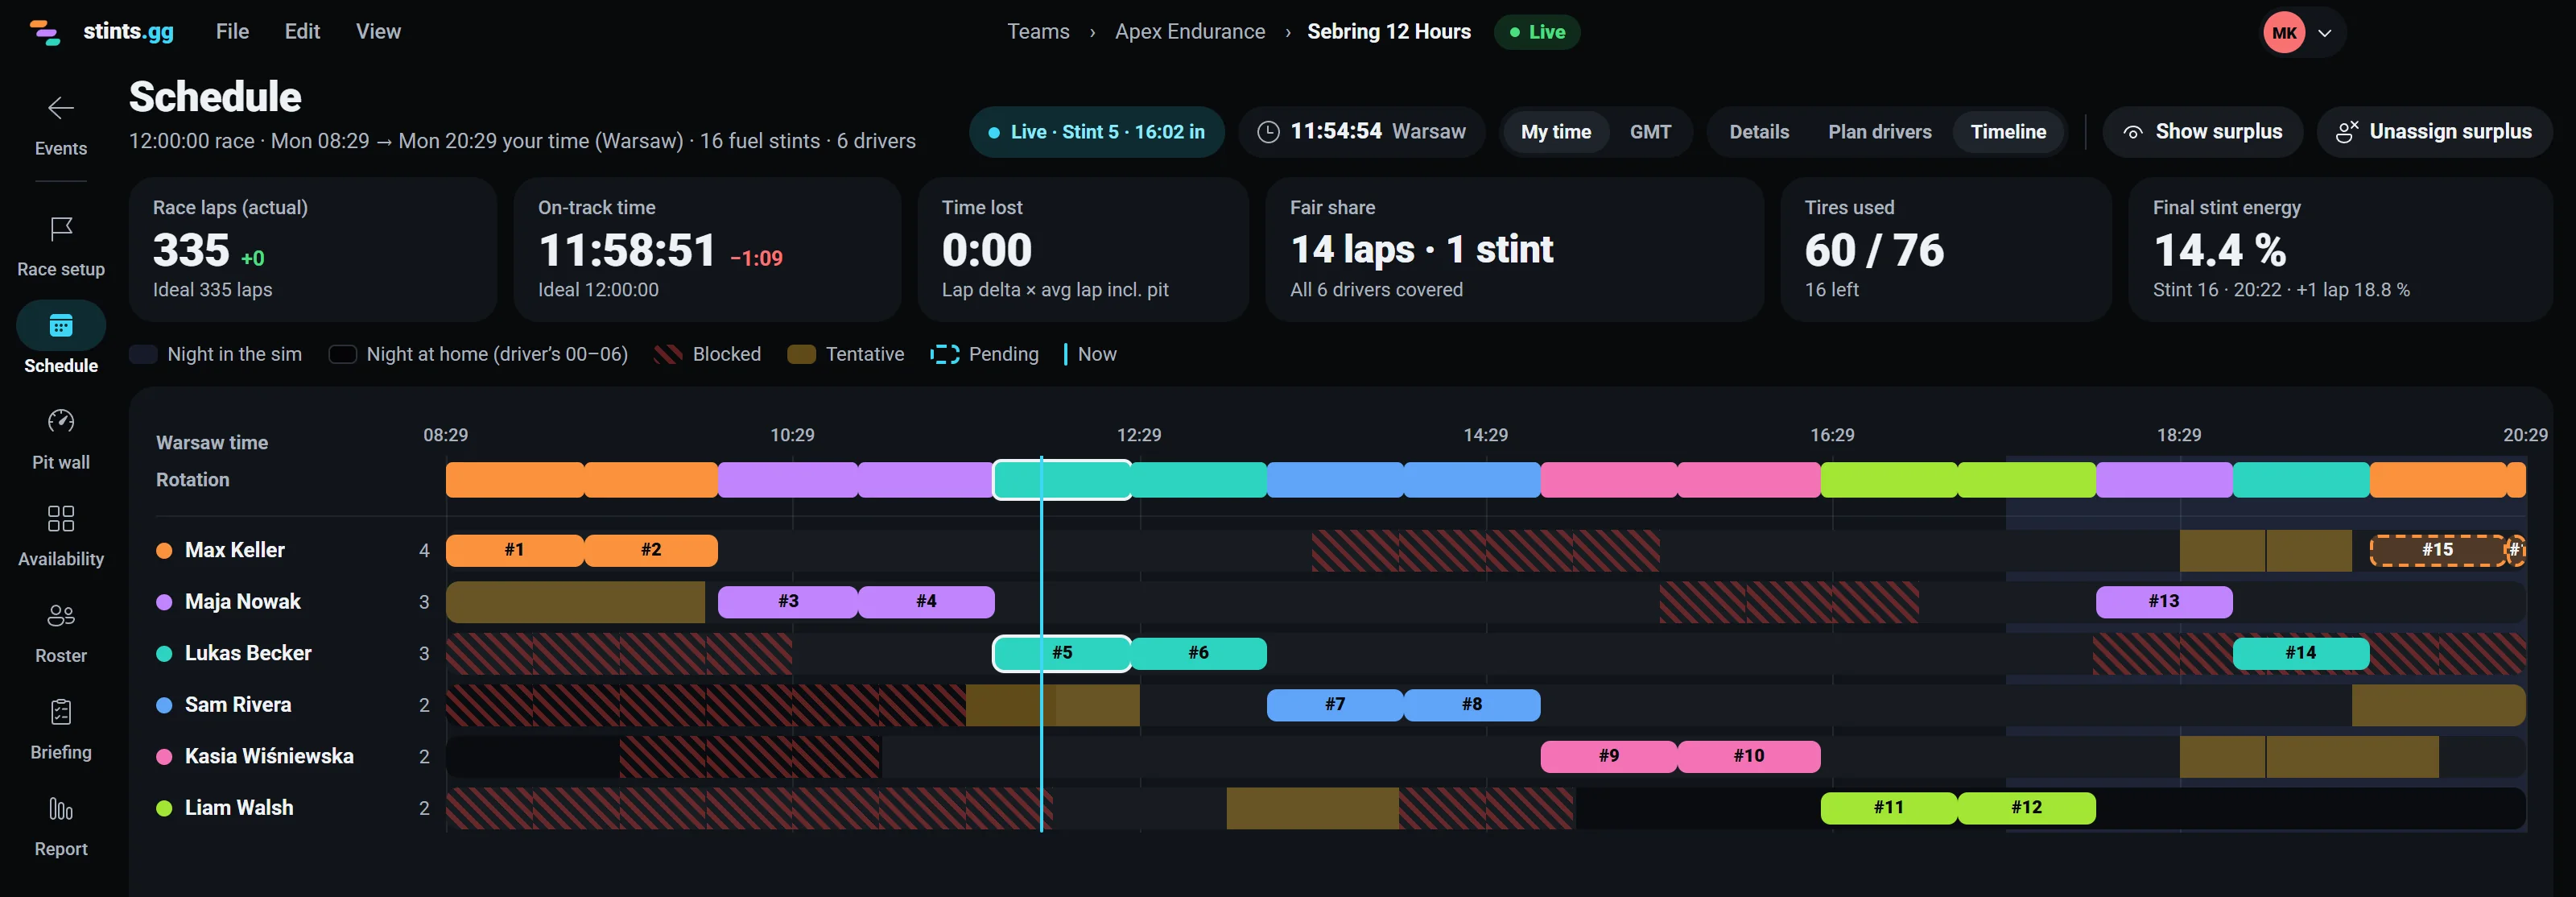Open Race setup flag icon
Viewport: 2576px width, 897px height.
tap(61, 229)
